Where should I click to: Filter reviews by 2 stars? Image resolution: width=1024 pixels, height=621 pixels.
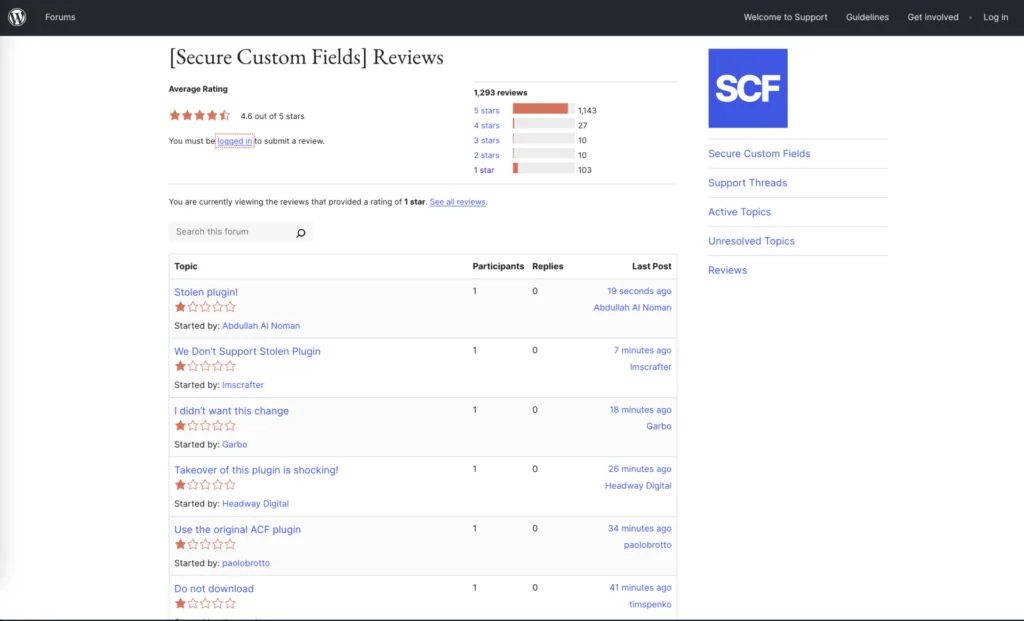[x=487, y=155]
